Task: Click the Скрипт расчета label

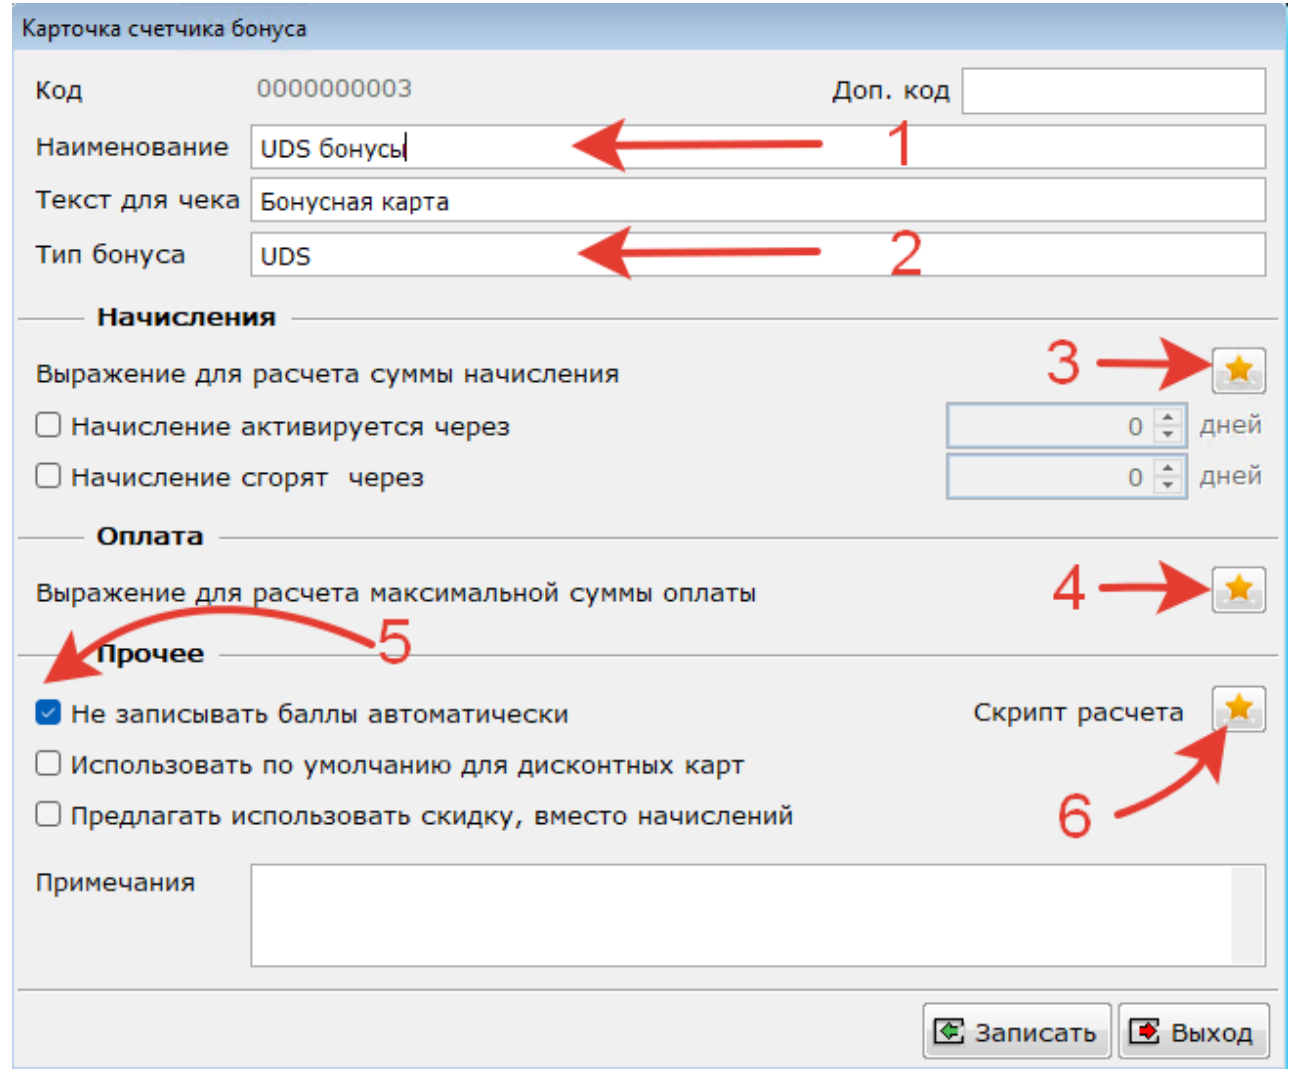Action: click(1078, 712)
